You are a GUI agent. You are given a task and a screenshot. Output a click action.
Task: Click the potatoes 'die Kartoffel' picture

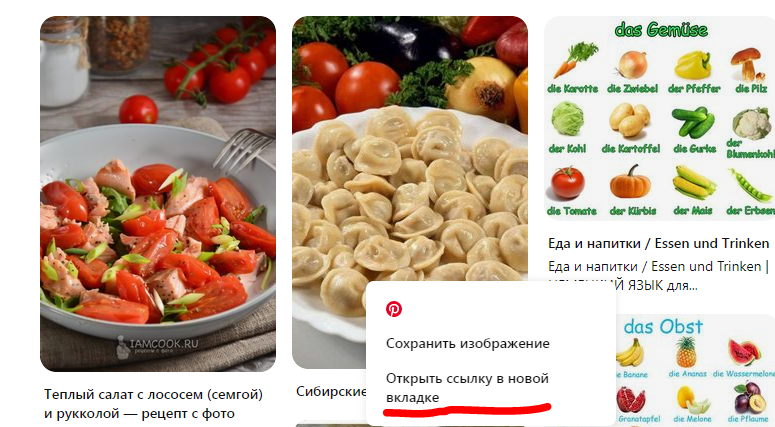pos(630,120)
